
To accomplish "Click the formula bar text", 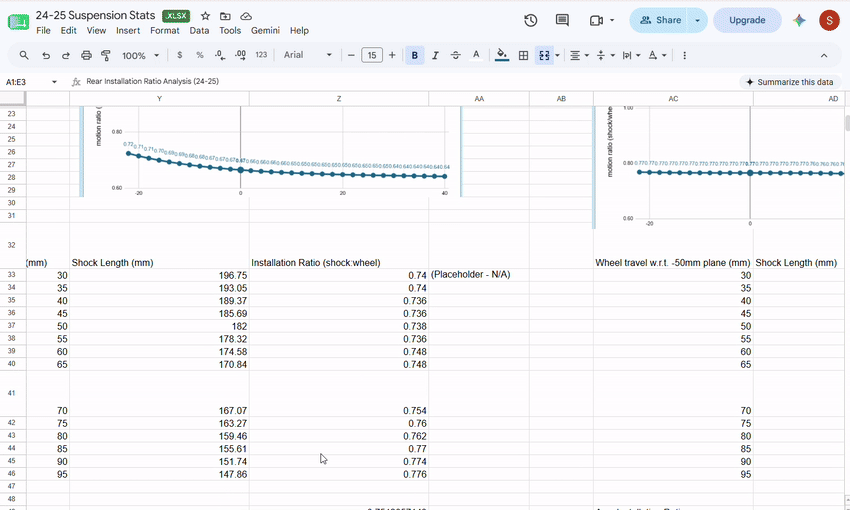I will click(x=152, y=81).
